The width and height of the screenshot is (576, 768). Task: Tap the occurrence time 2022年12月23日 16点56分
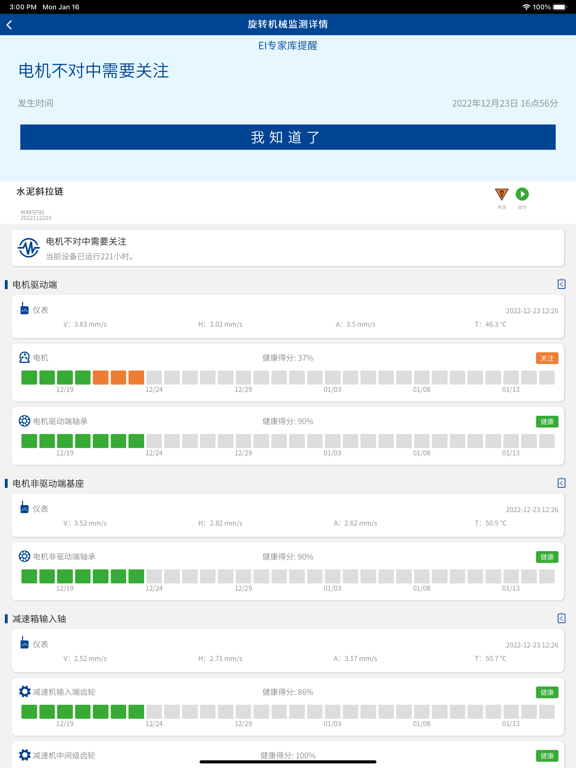[x=504, y=103]
